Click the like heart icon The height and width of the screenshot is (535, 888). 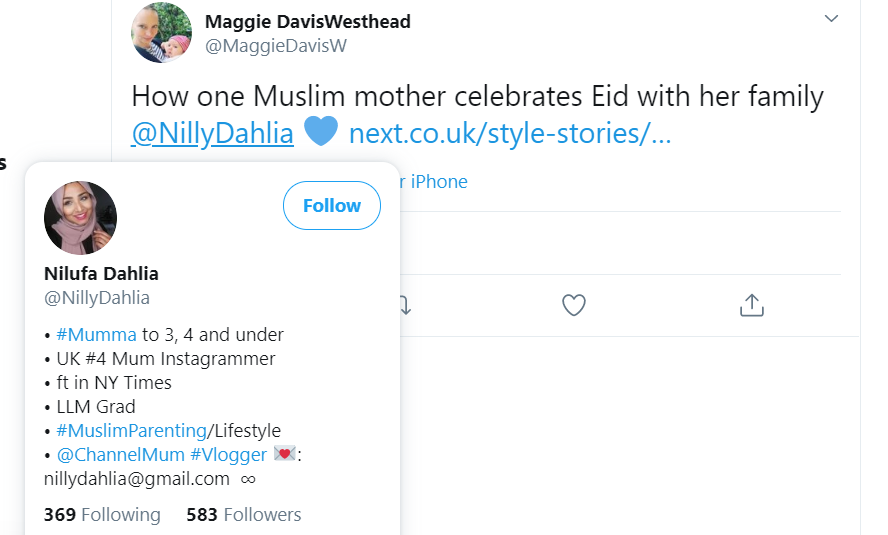pos(573,305)
